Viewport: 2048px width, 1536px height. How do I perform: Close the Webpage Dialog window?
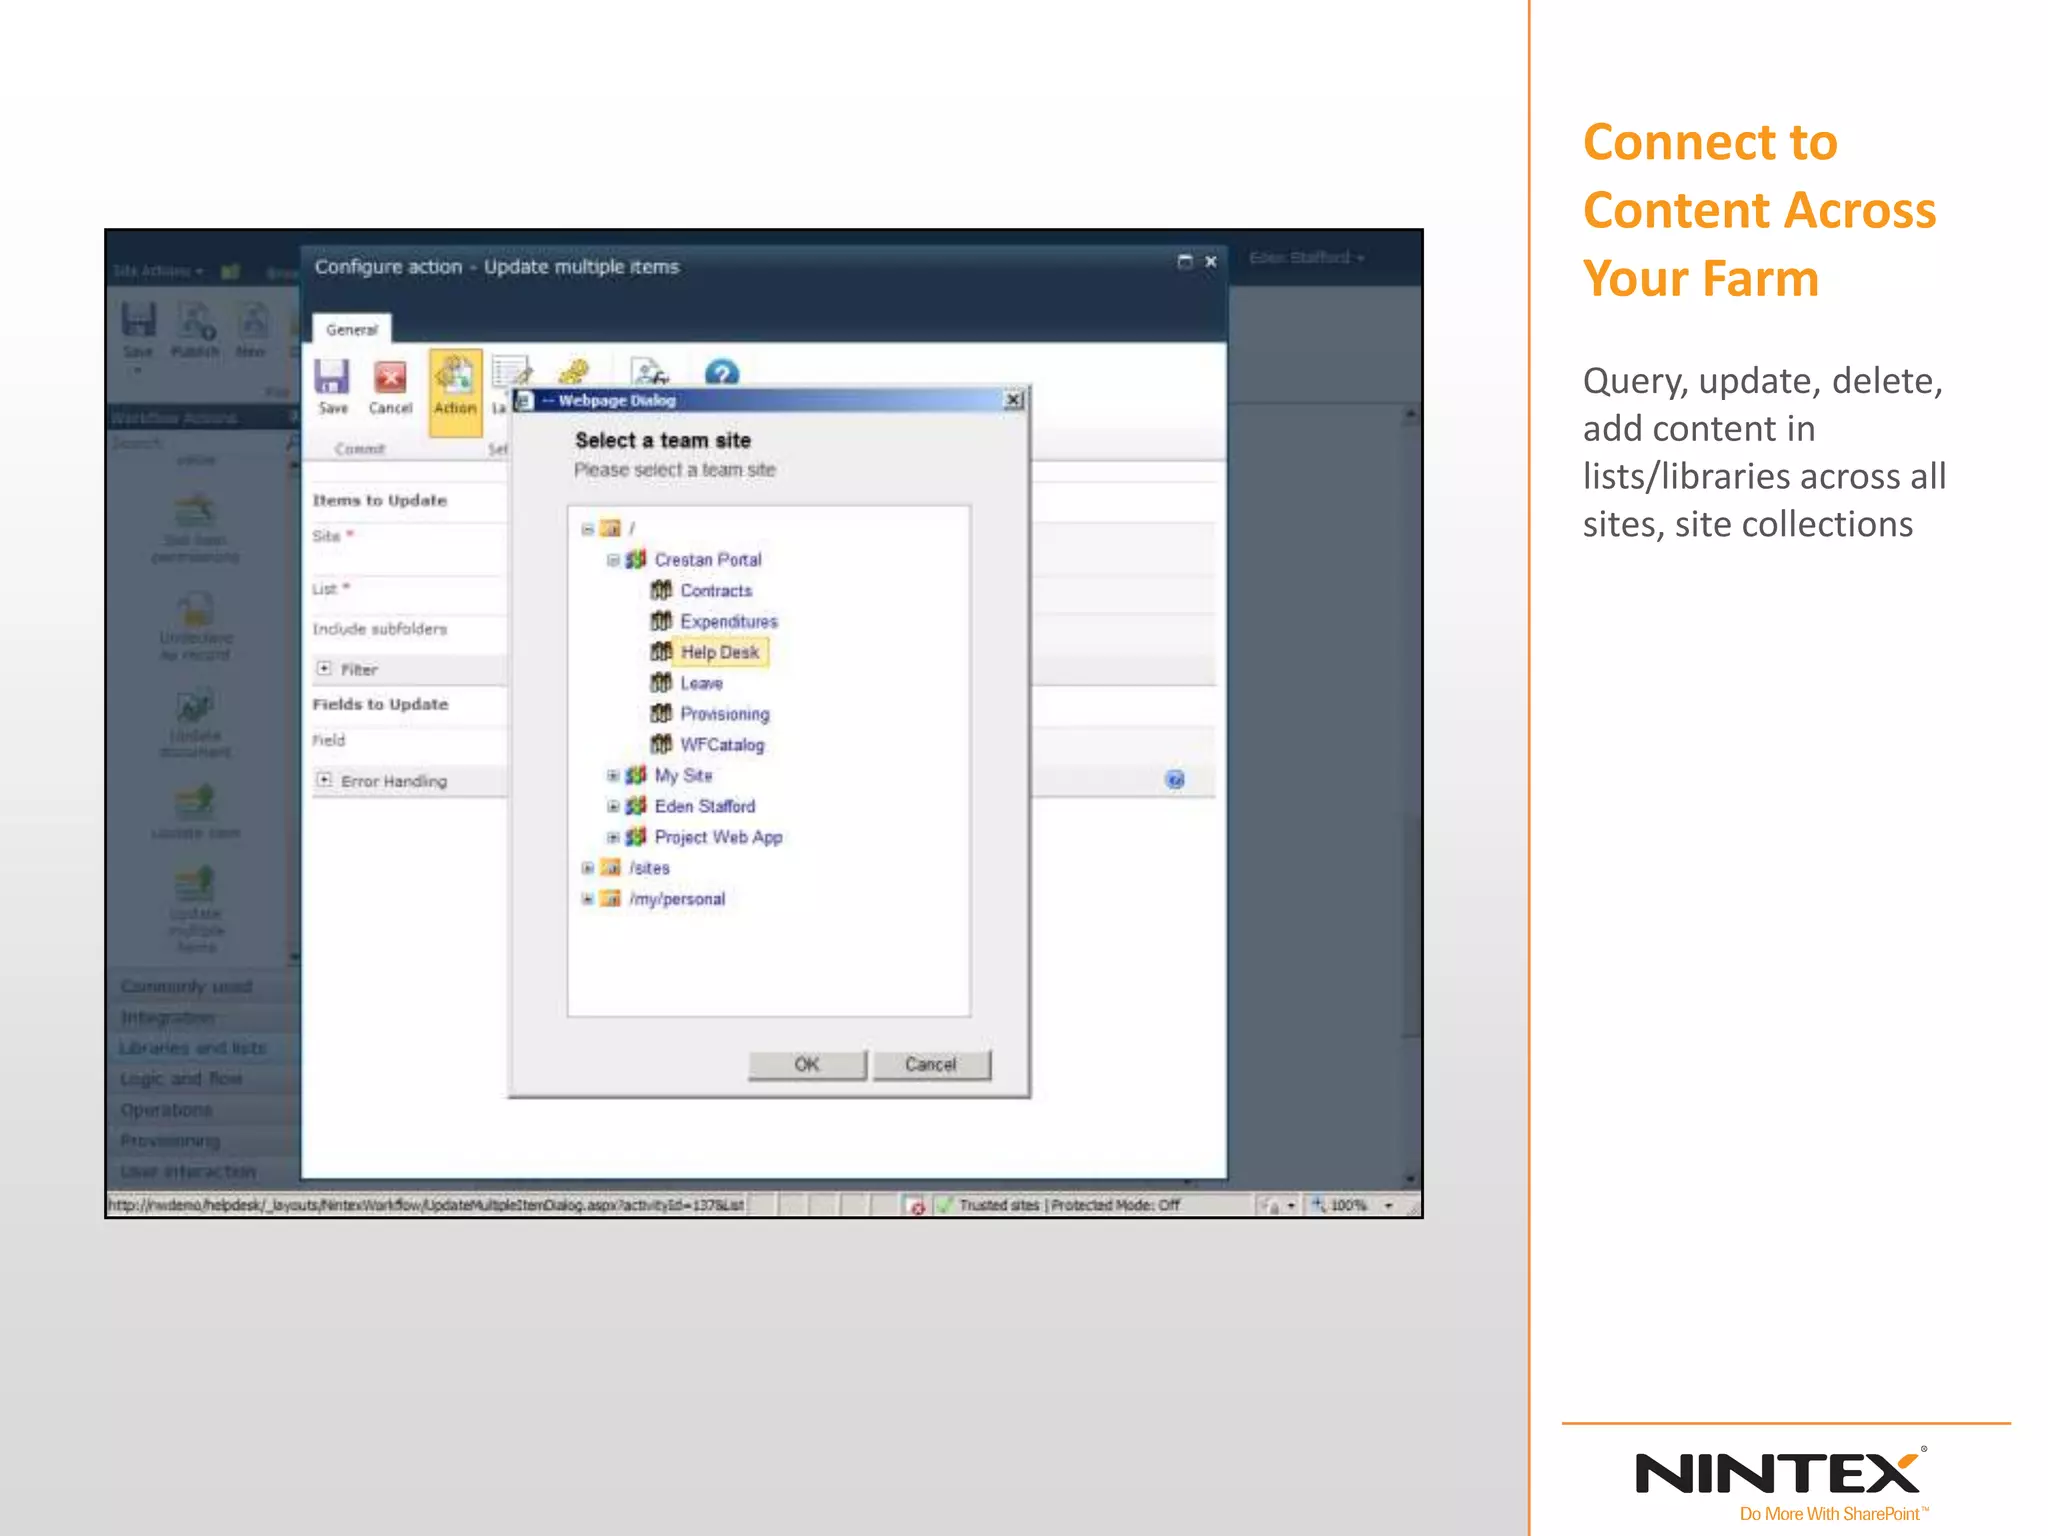[x=1013, y=400]
